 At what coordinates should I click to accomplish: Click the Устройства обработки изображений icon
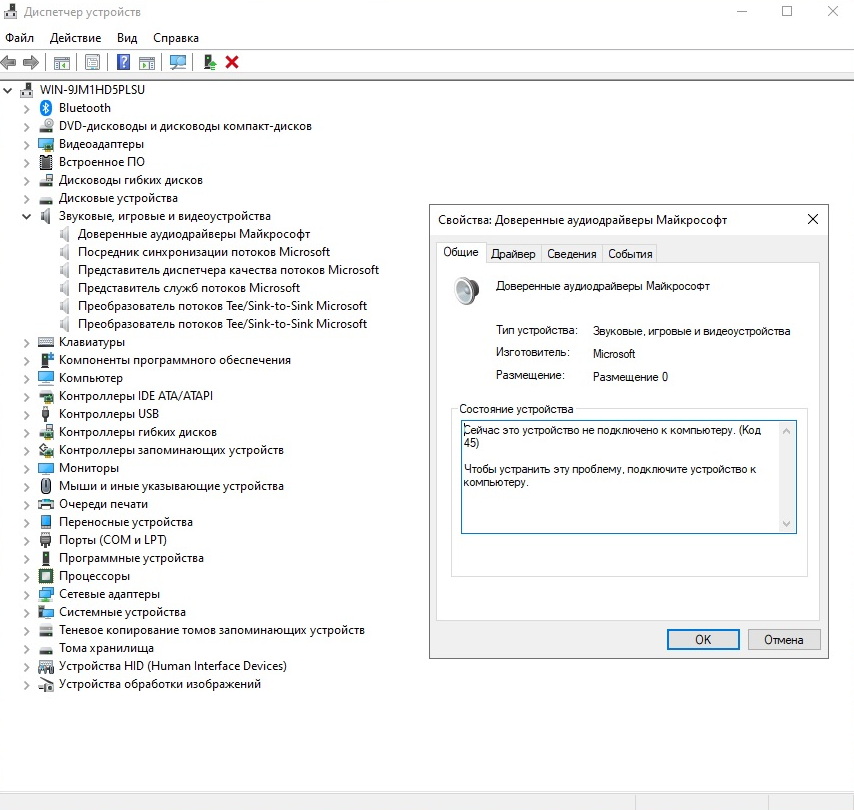[x=46, y=684]
